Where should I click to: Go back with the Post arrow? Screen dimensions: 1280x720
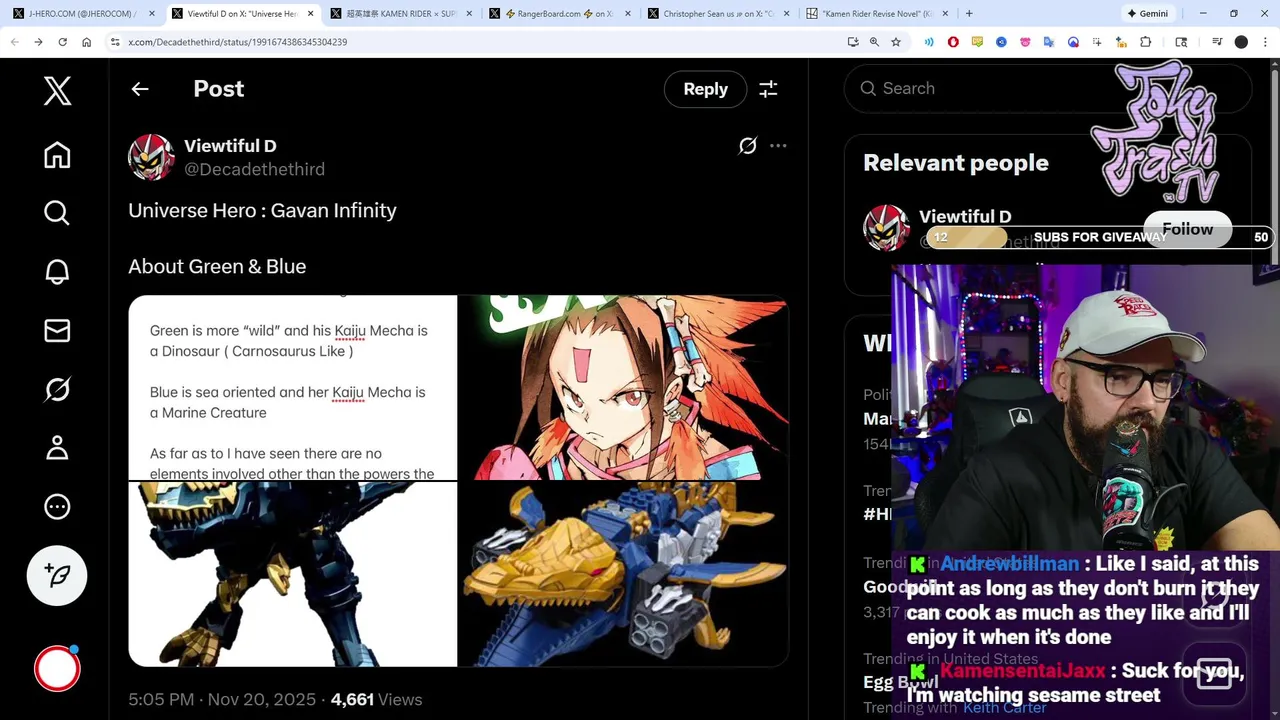140,89
